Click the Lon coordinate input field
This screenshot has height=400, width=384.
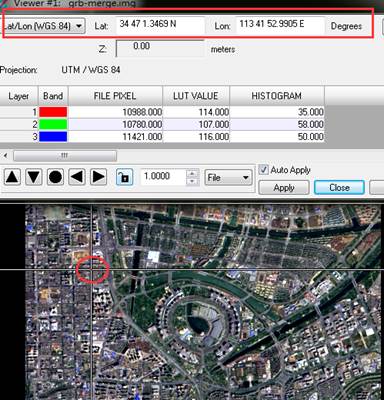pos(280,25)
